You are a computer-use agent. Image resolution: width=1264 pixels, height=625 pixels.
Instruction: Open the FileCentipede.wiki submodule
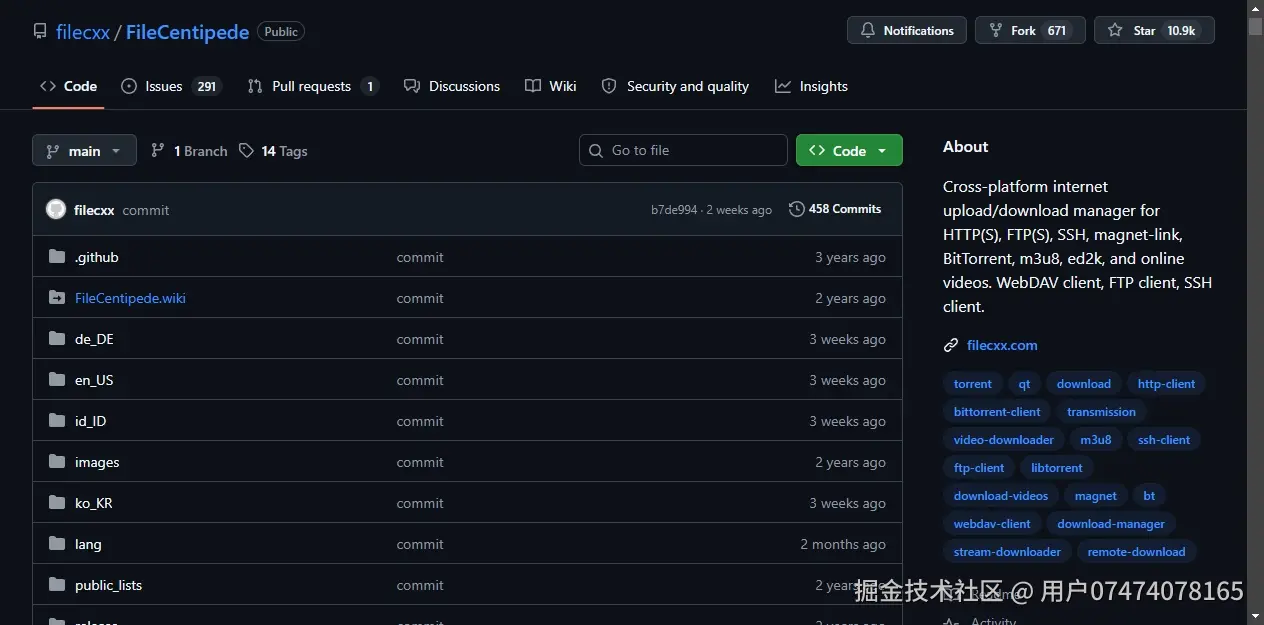tap(130, 298)
